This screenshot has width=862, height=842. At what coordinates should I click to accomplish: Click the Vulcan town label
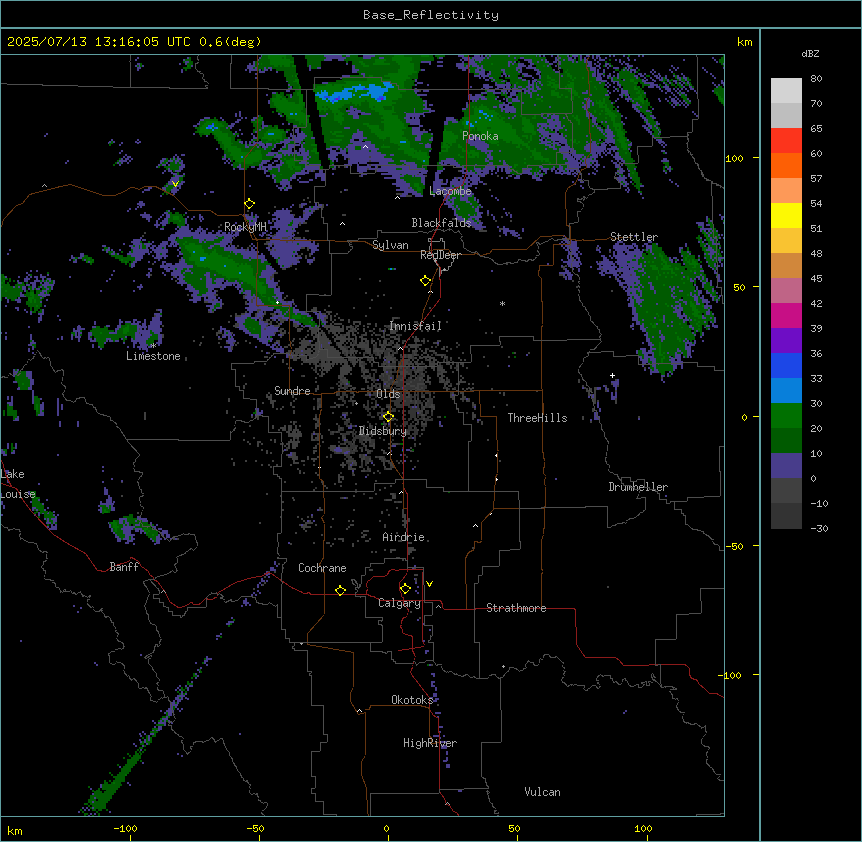[x=542, y=792]
